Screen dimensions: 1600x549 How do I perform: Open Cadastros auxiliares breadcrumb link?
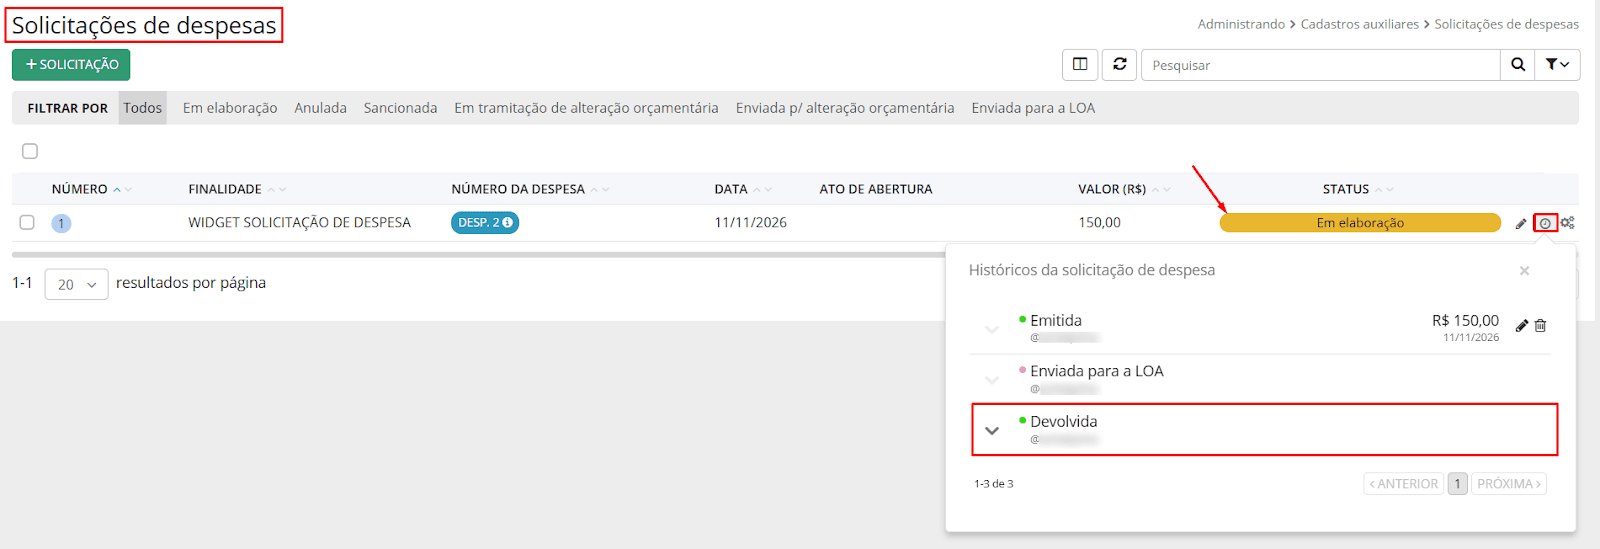[1359, 24]
